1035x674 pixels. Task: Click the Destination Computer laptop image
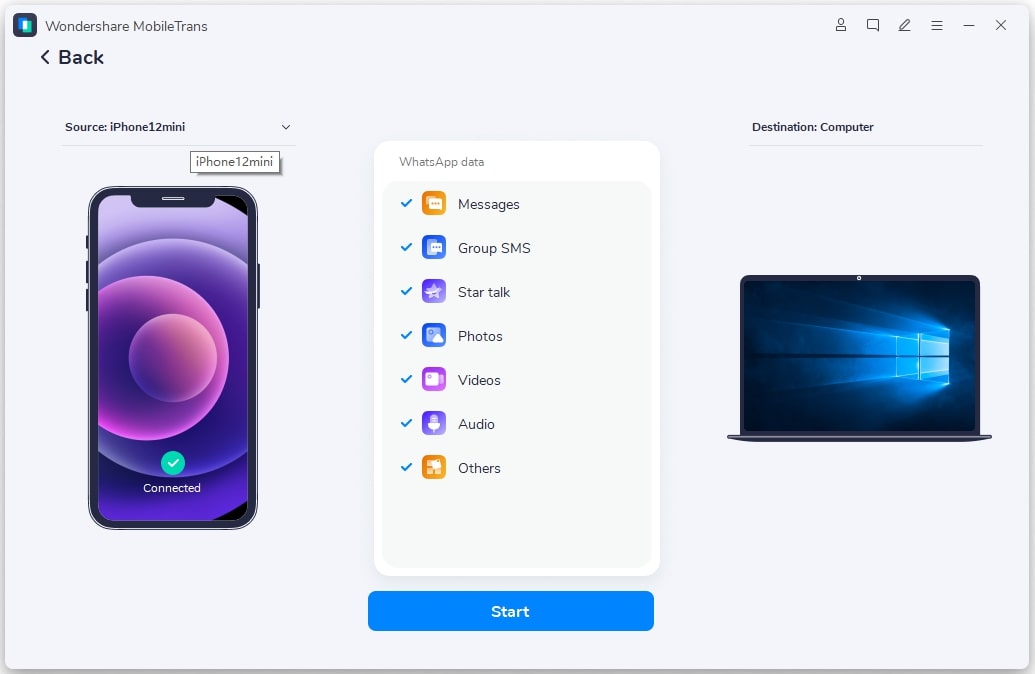860,355
